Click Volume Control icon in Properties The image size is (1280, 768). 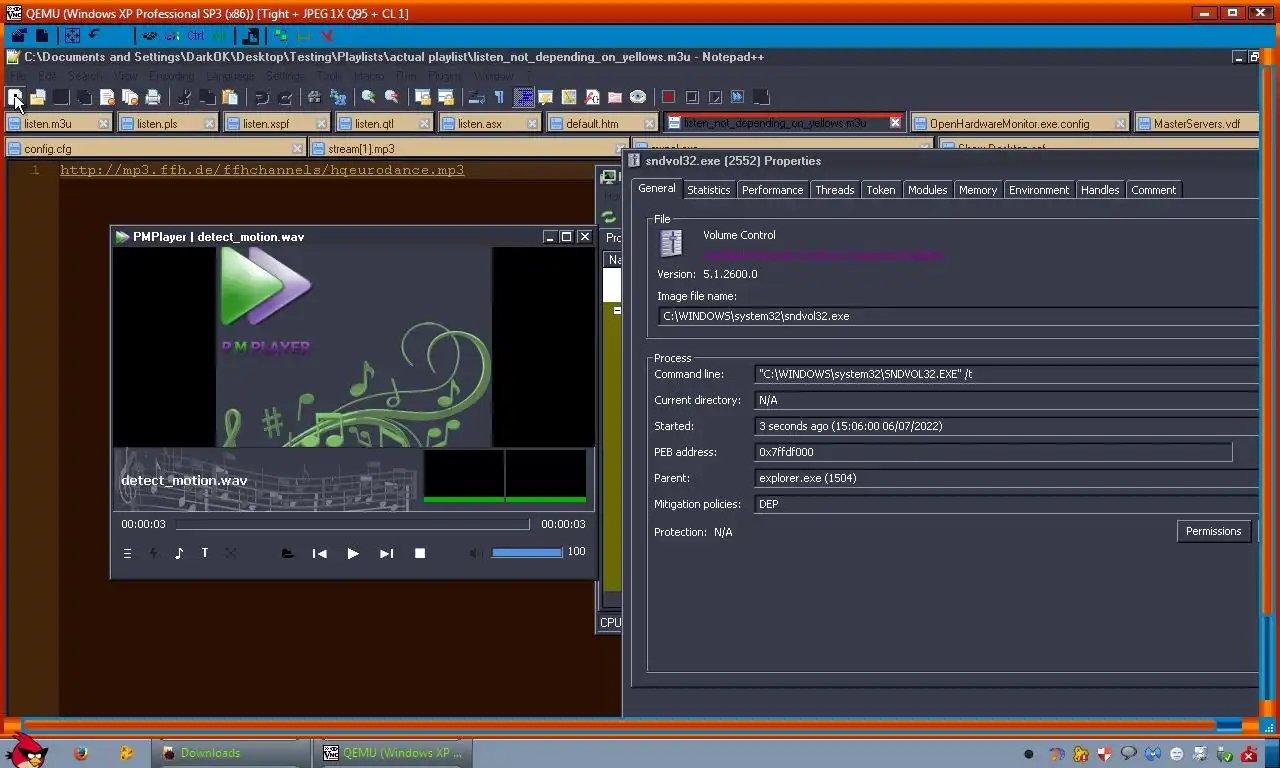point(671,244)
